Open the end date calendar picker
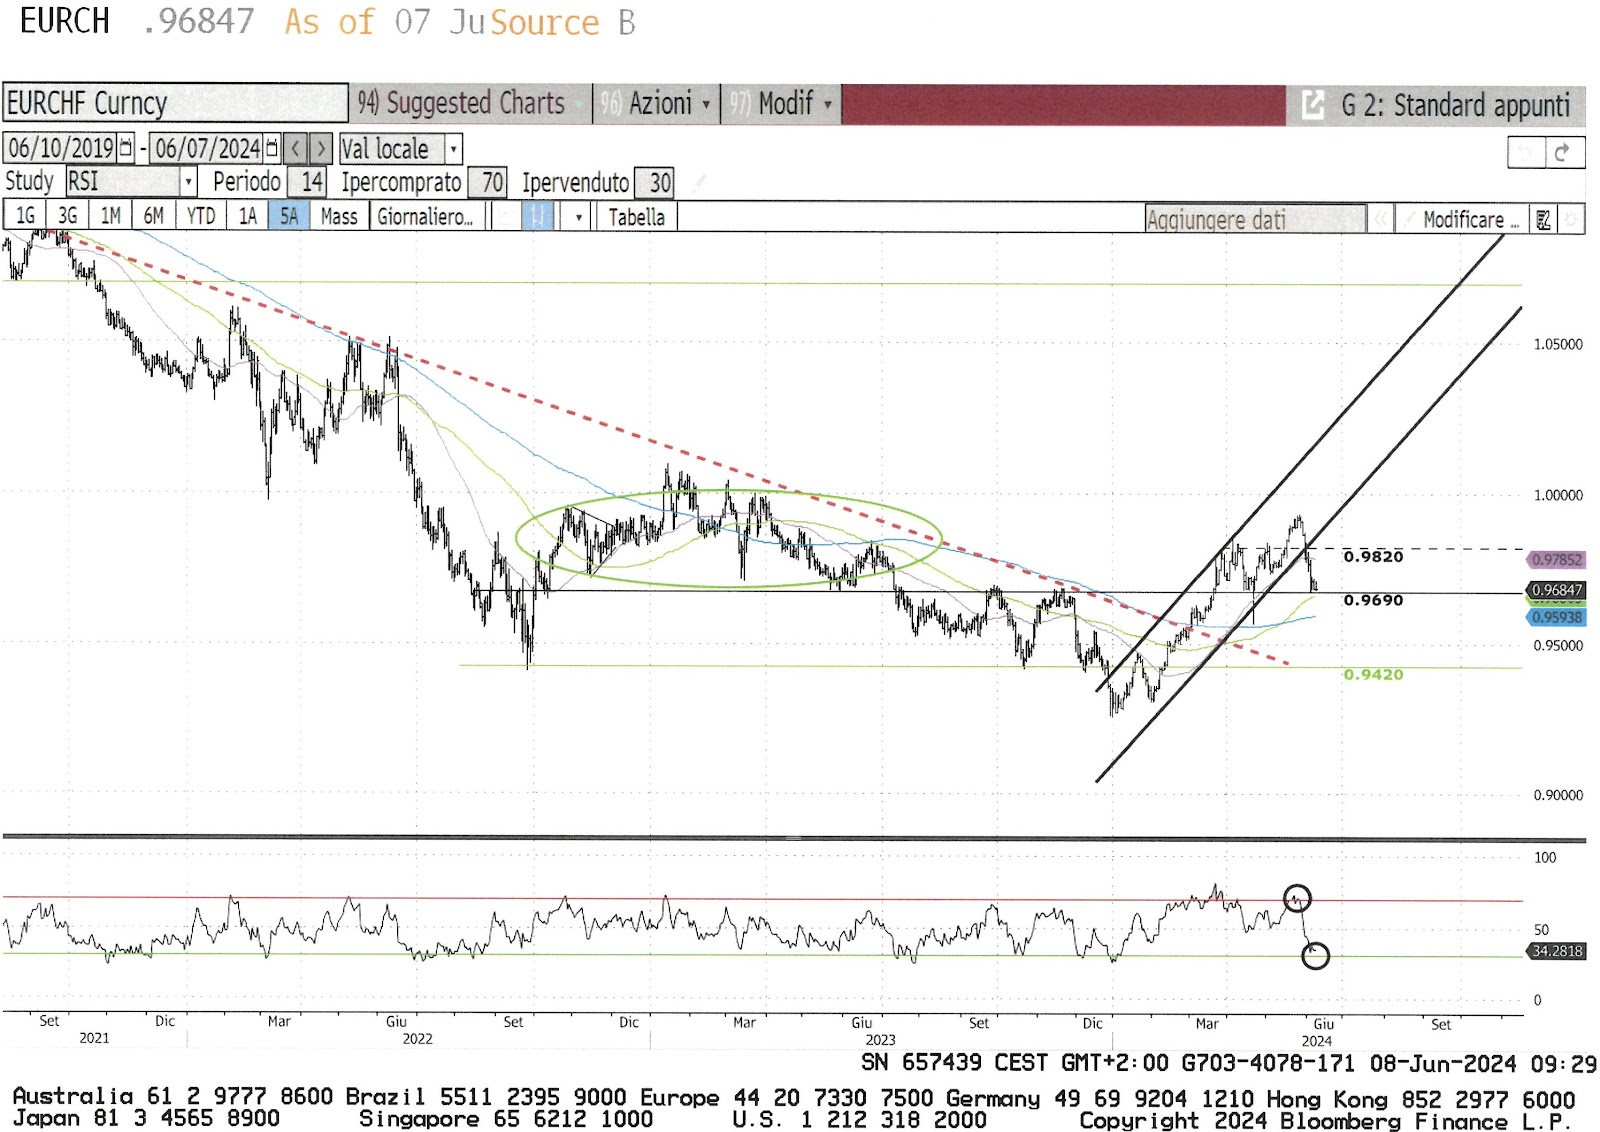The image size is (1600, 1132). point(272,149)
